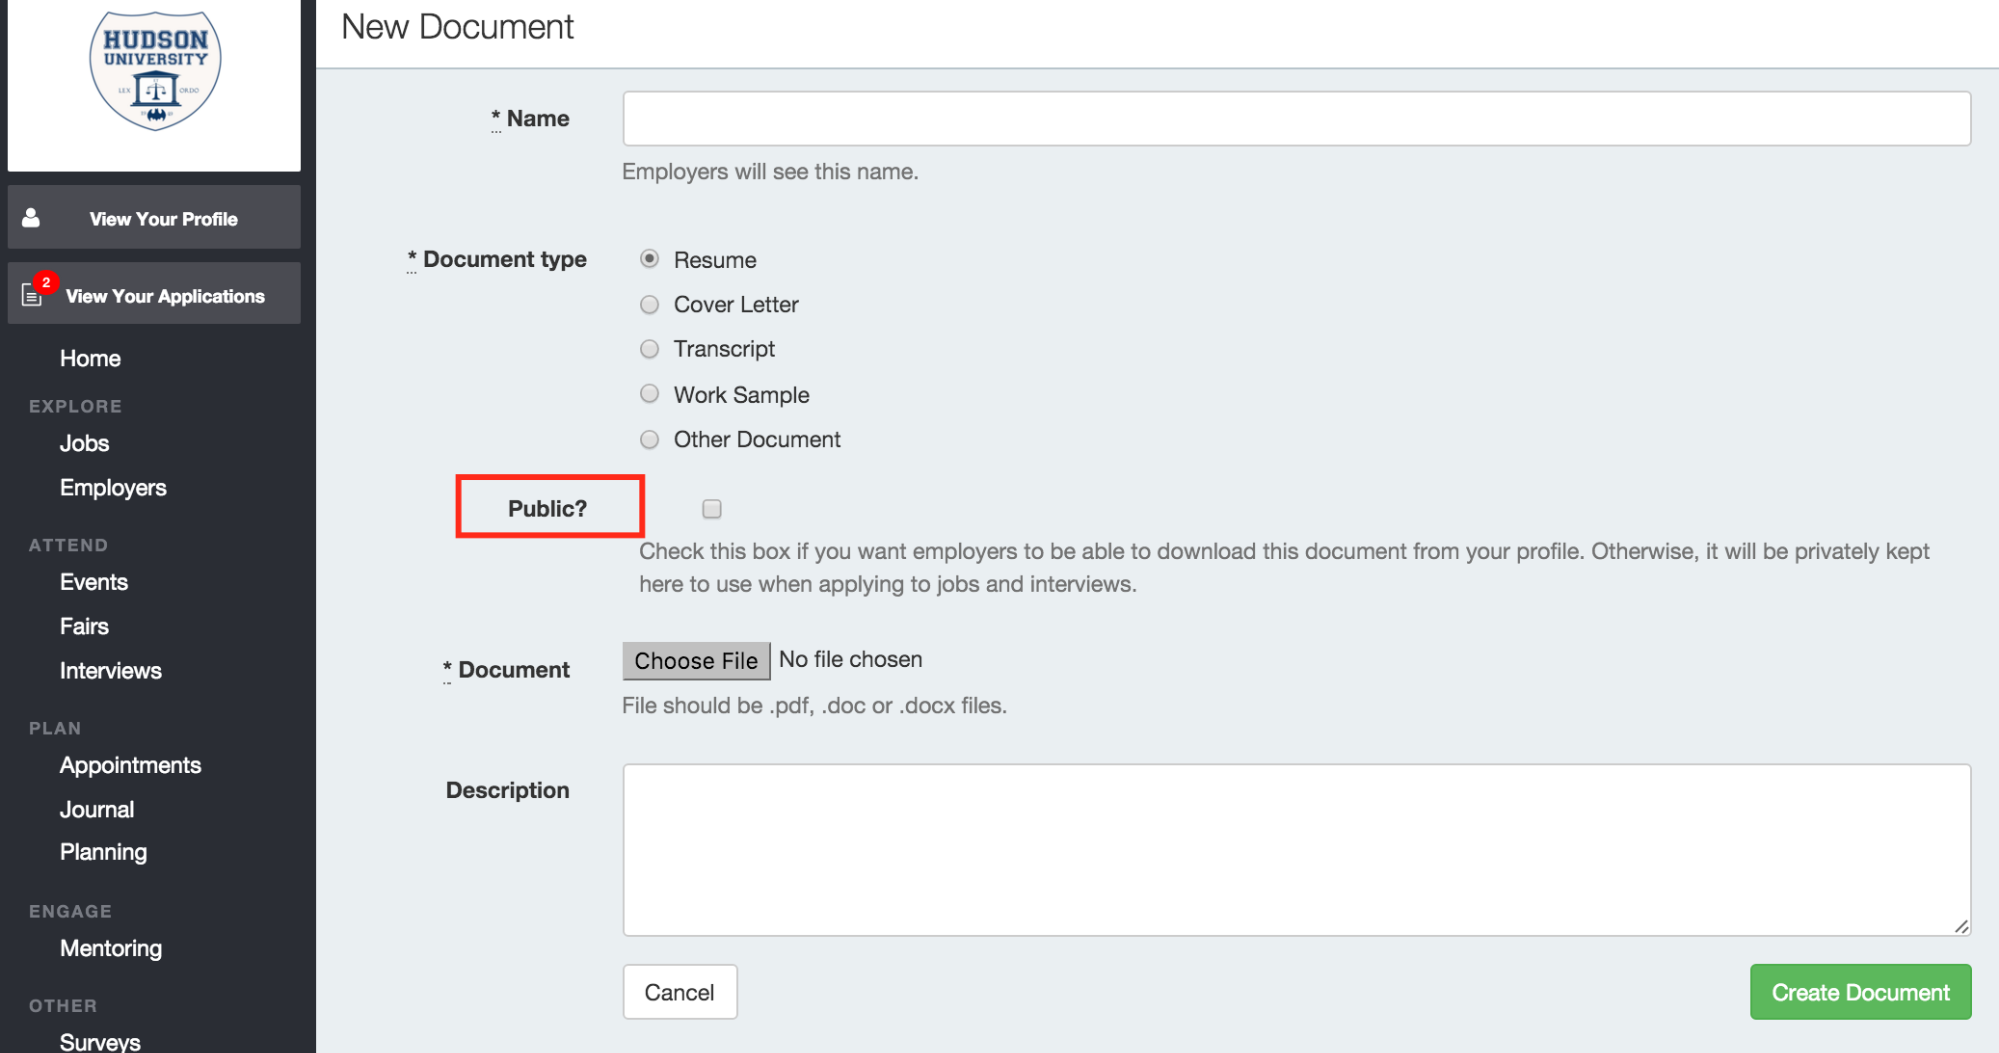Select the Resume radio button
Viewport: 1999px width, 1053px height.
click(650, 259)
